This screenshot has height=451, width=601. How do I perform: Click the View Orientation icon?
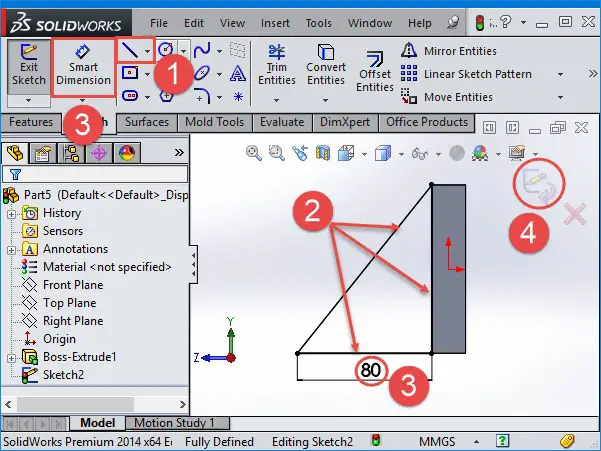[346, 153]
